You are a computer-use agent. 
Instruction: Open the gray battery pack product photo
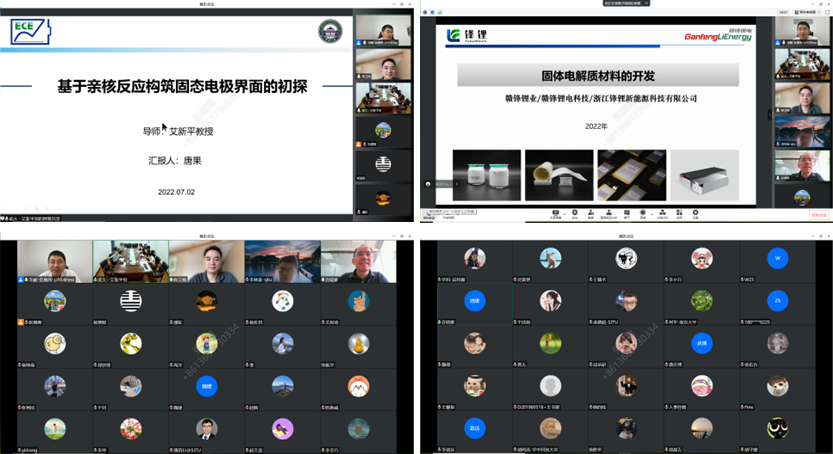[x=704, y=175]
